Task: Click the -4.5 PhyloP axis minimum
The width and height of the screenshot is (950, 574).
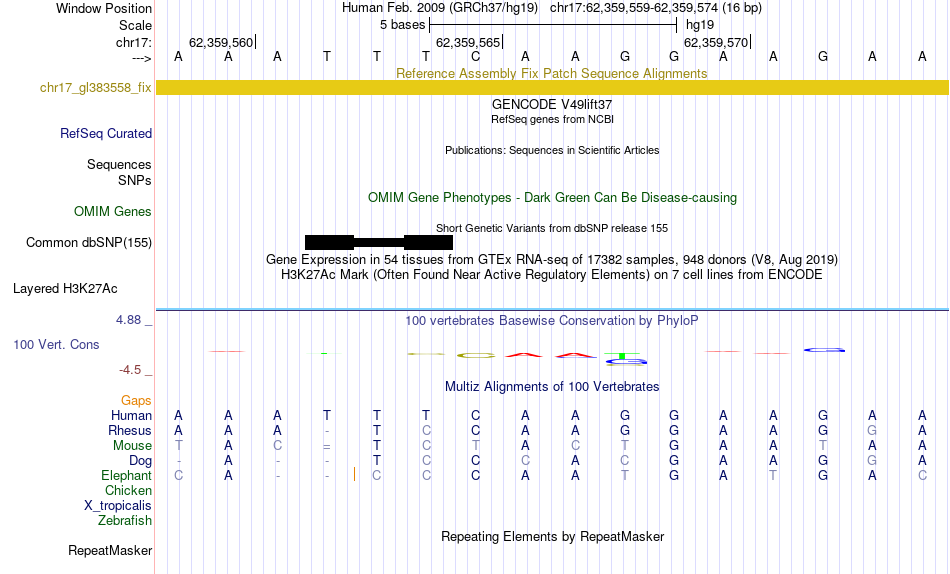Action: coord(130,370)
